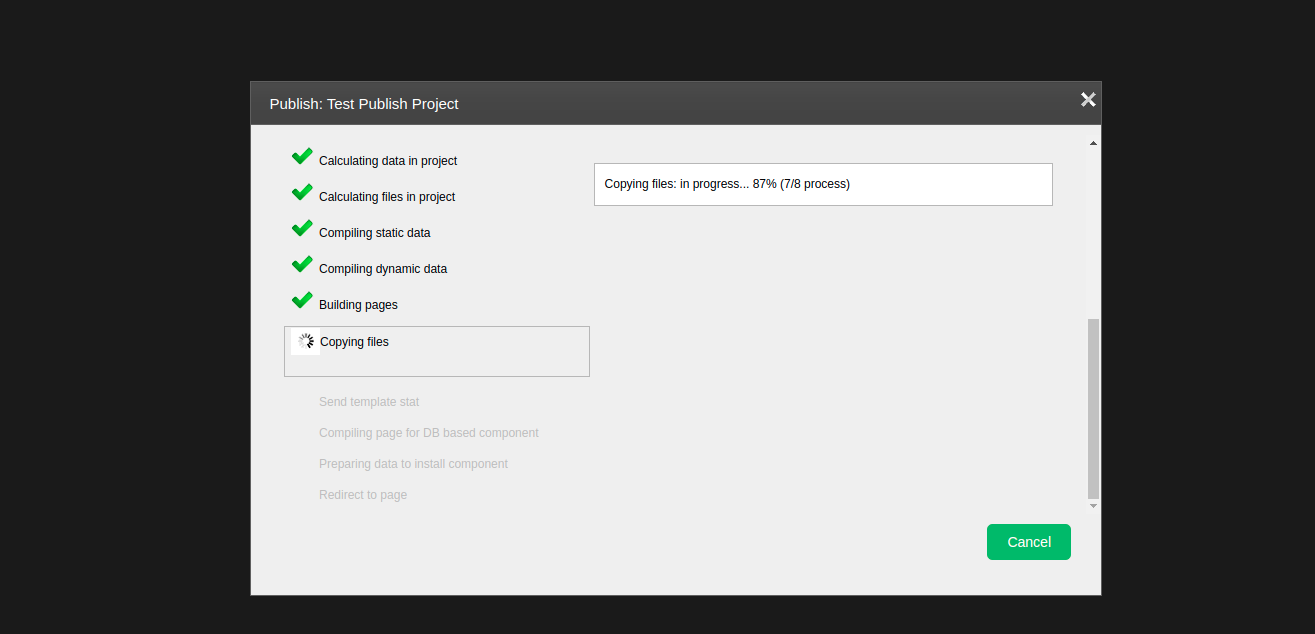Select the 'Compiling dynamic data' step
The width and height of the screenshot is (1315, 634).
click(383, 269)
